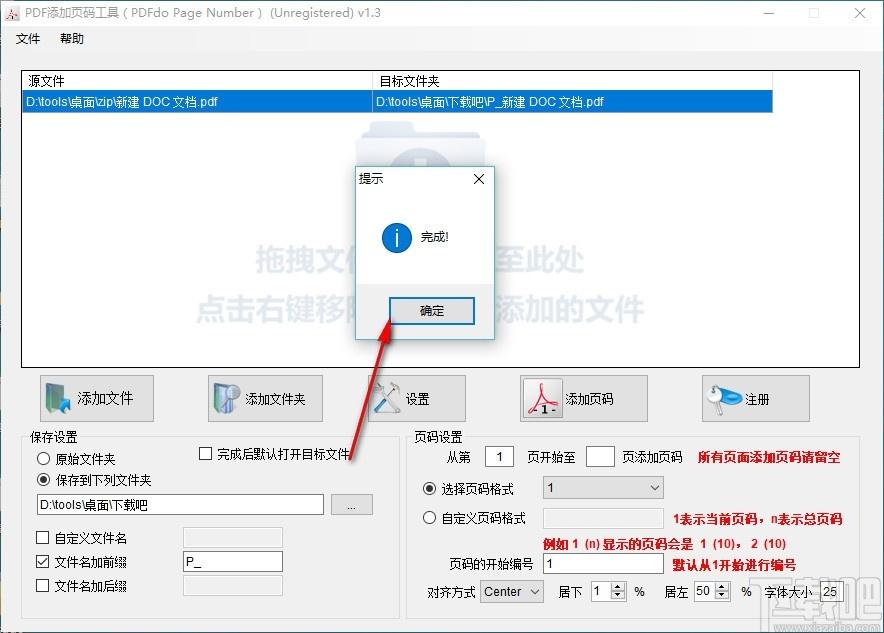Image resolution: width=884 pixels, height=633 pixels.
Task: Click the target path P_新建 DOC 文档.pdf cell
Action: point(572,102)
